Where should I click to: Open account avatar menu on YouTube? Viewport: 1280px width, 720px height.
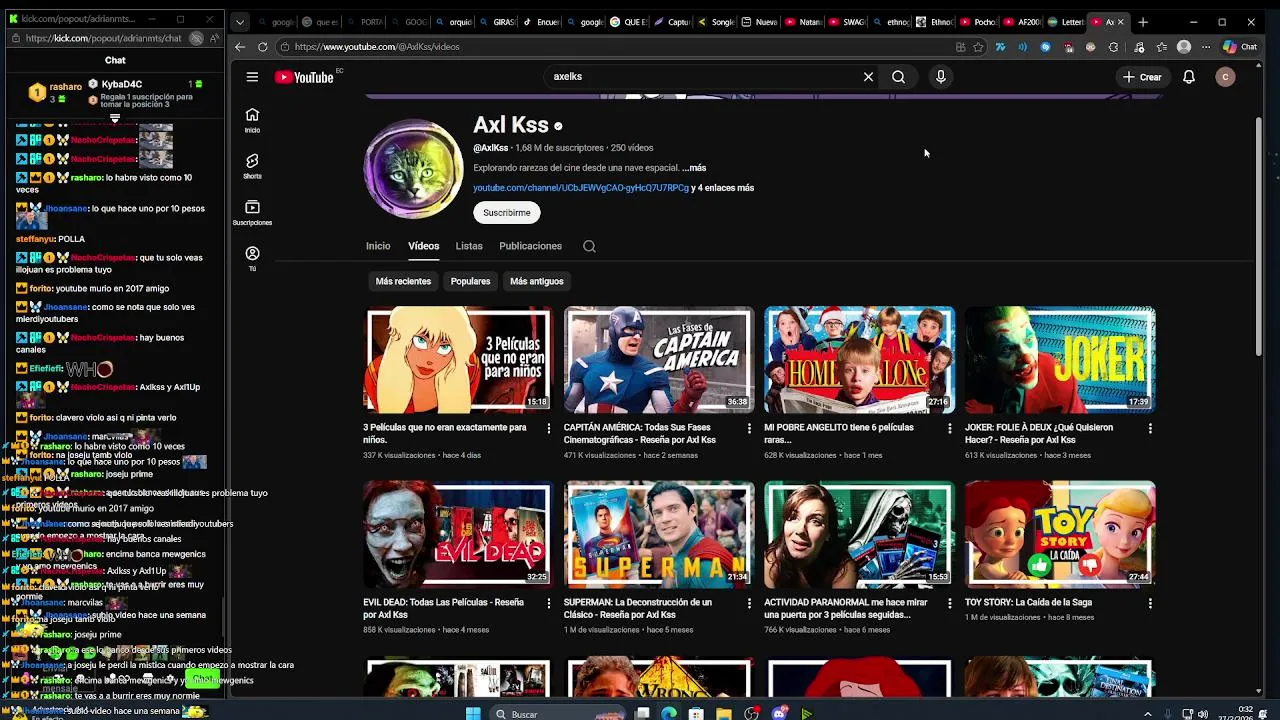[x=1225, y=77]
